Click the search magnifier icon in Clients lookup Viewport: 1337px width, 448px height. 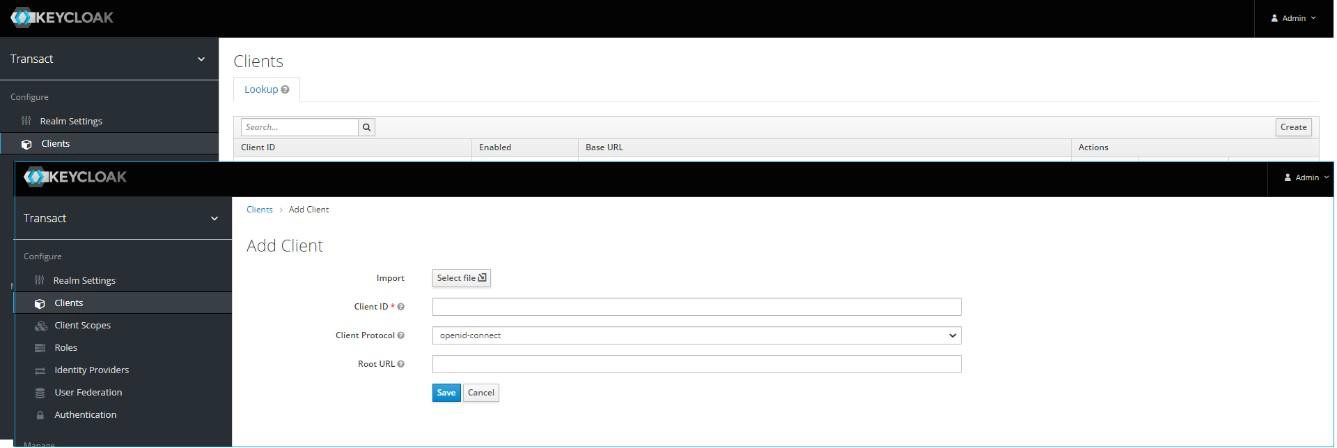pyautogui.click(x=367, y=127)
